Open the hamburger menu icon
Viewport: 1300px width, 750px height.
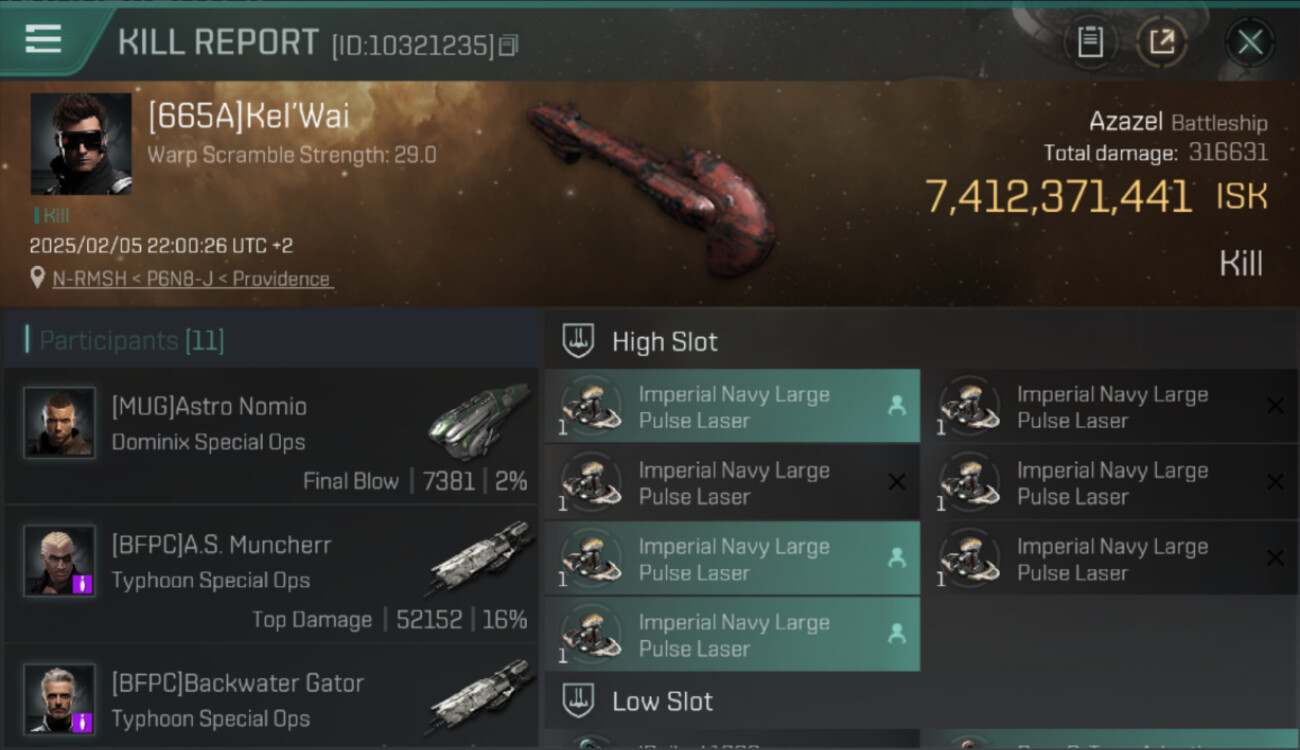[43, 40]
